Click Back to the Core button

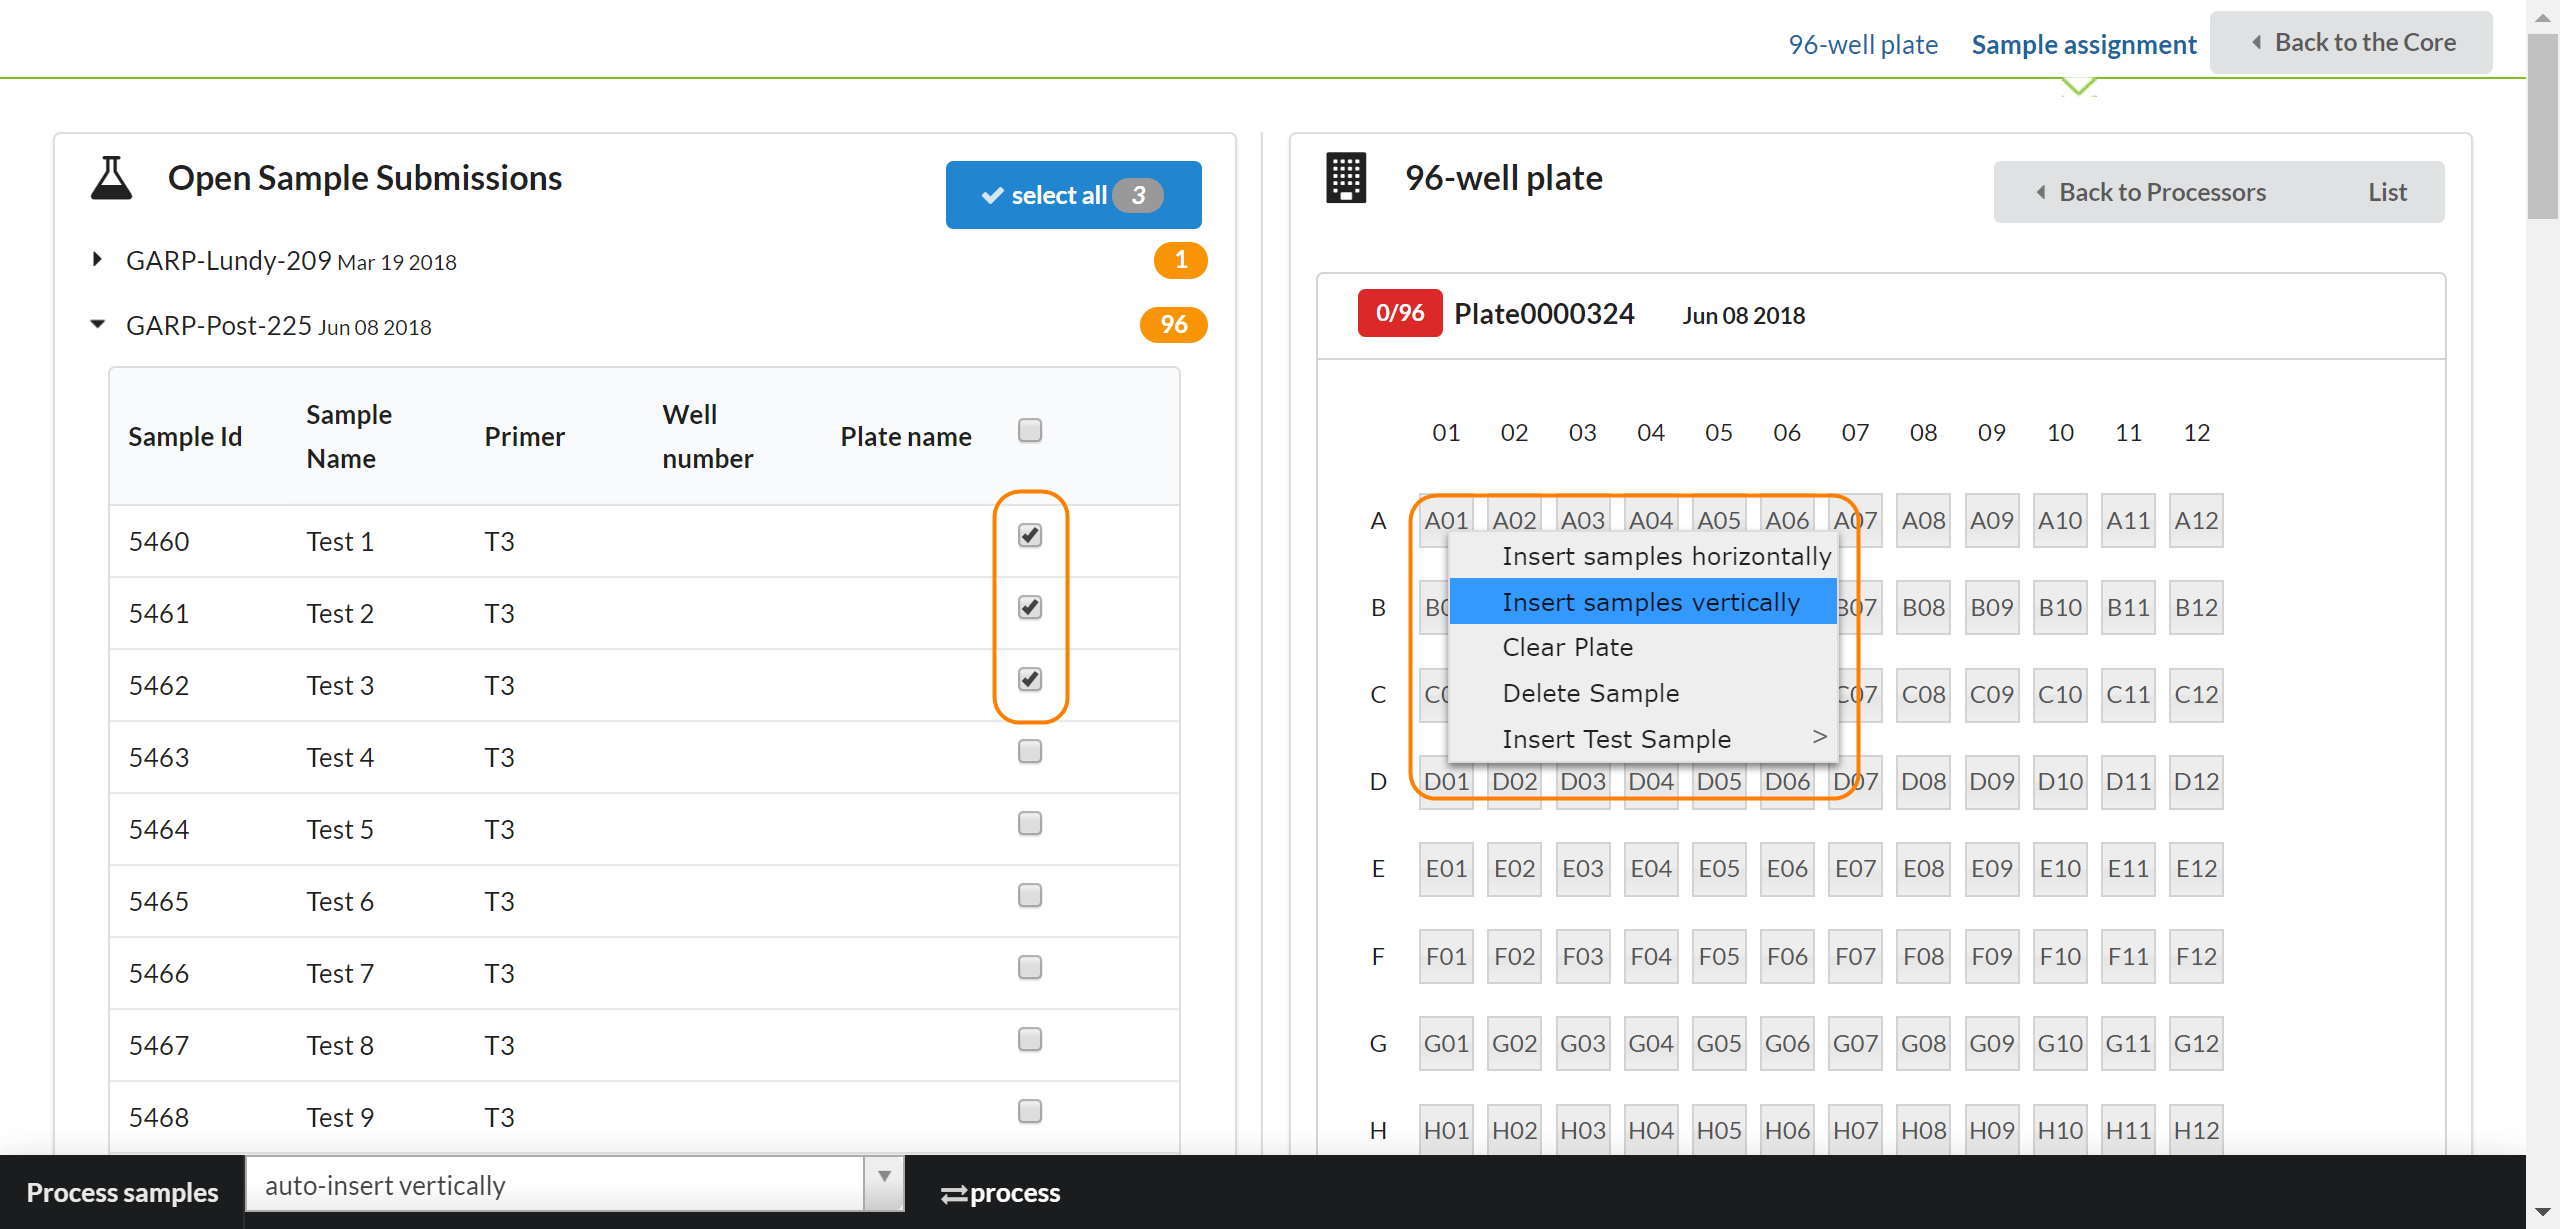click(x=2351, y=43)
